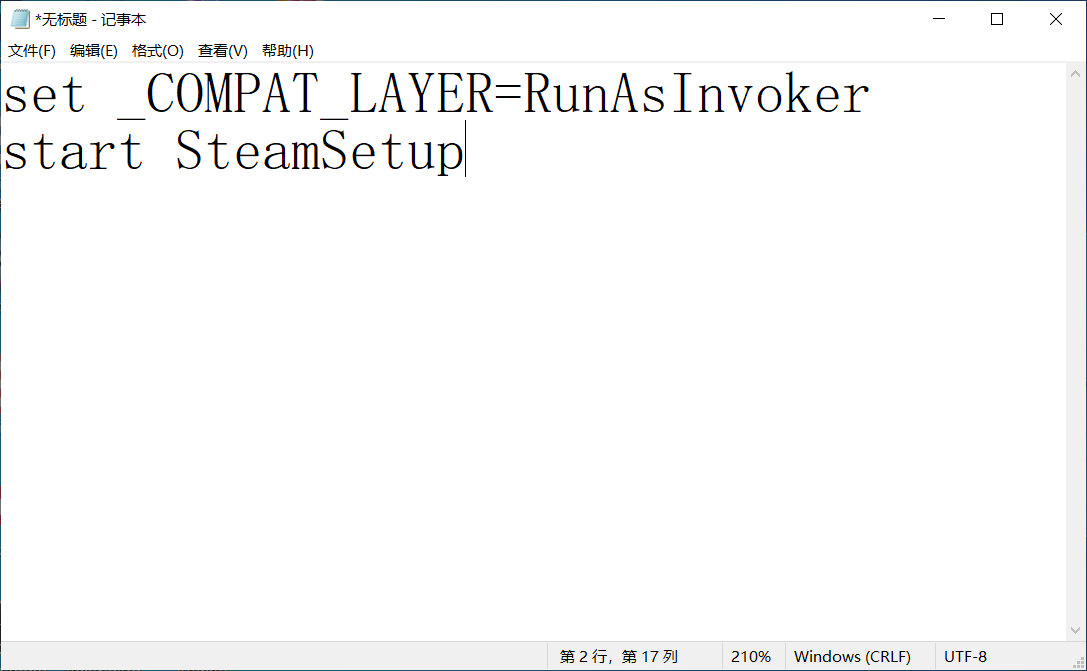Close the Notepad window

pyautogui.click(x=1056, y=19)
